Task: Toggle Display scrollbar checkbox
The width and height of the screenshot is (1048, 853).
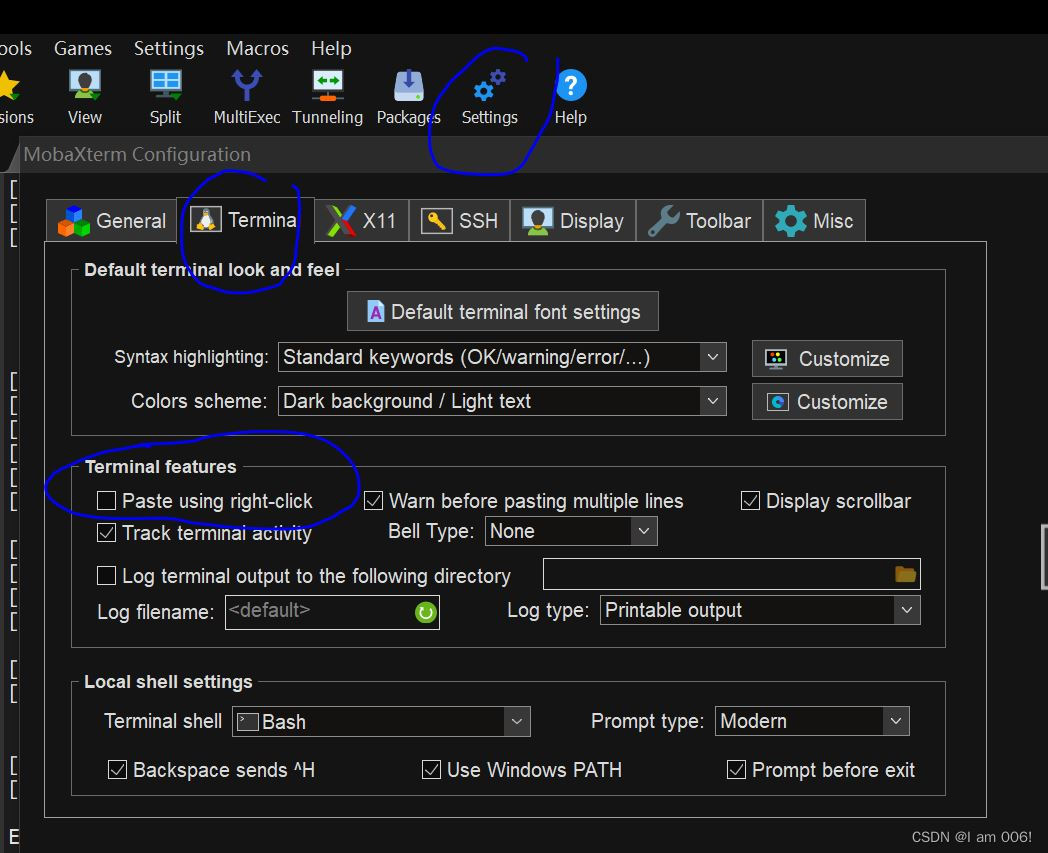Action: (750, 500)
